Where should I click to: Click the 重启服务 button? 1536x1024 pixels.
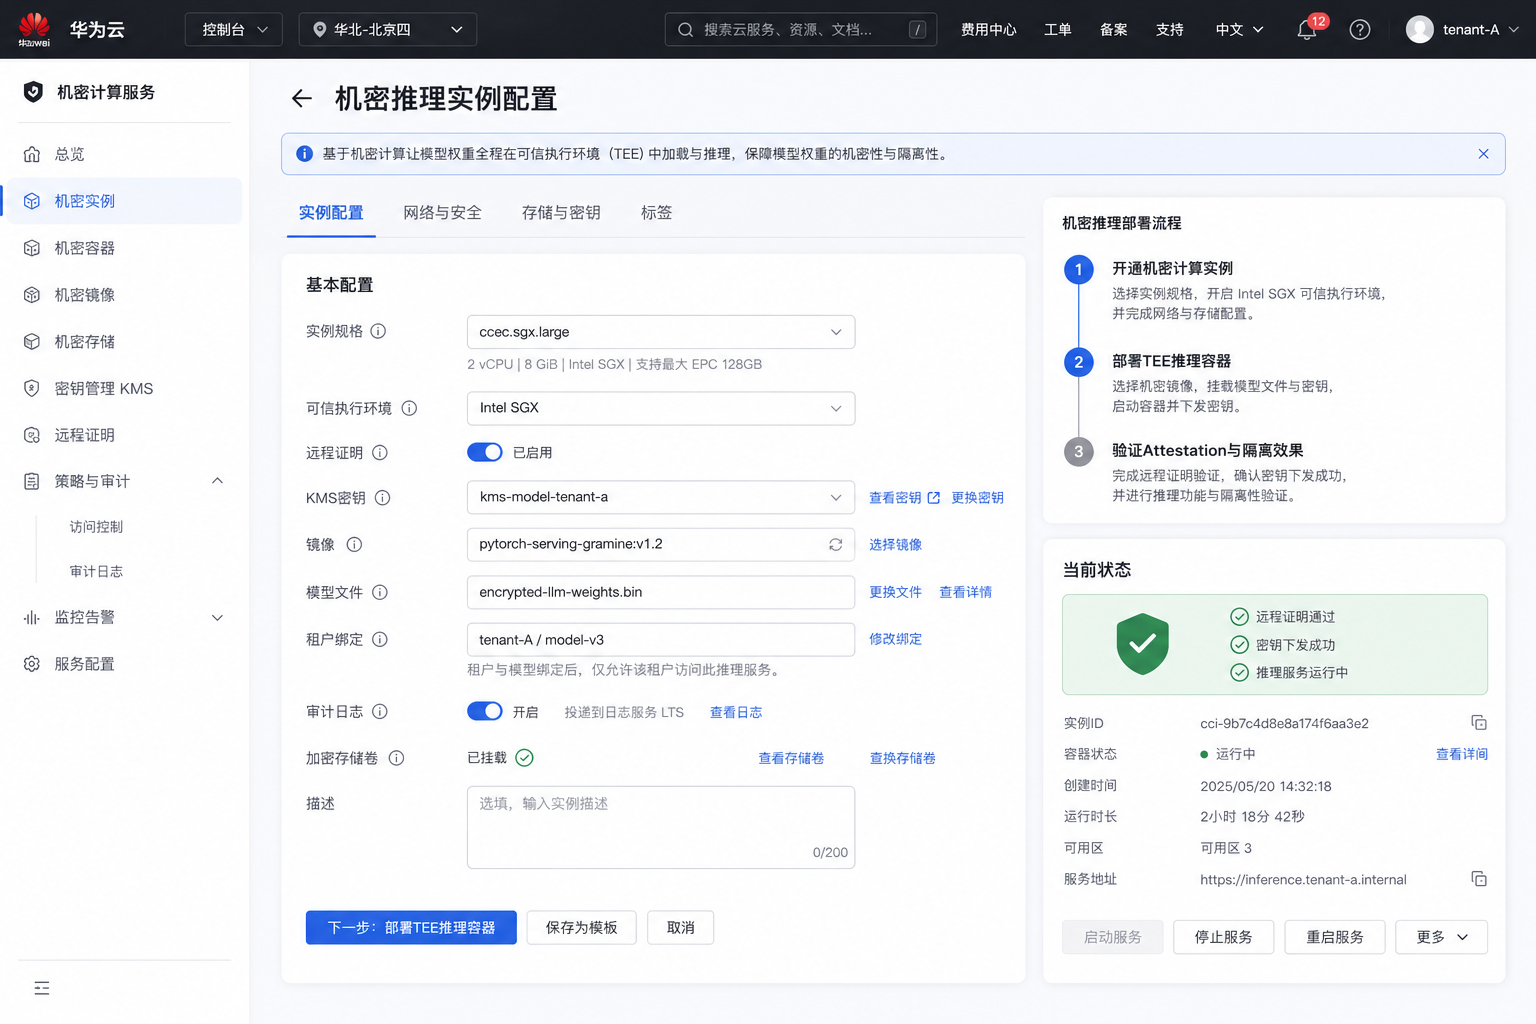coord(1334,937)
